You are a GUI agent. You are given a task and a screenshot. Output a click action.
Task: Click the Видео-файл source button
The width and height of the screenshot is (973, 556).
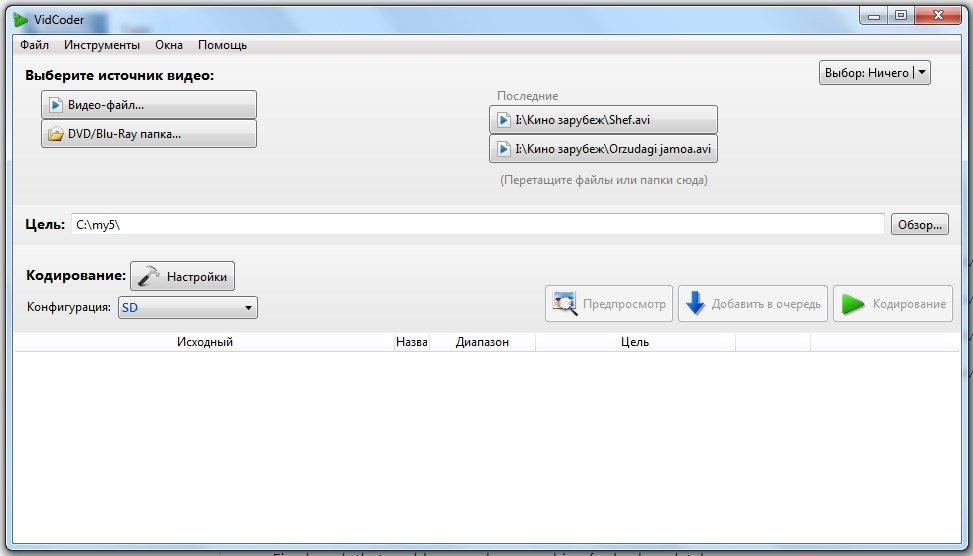click(149, 105)
